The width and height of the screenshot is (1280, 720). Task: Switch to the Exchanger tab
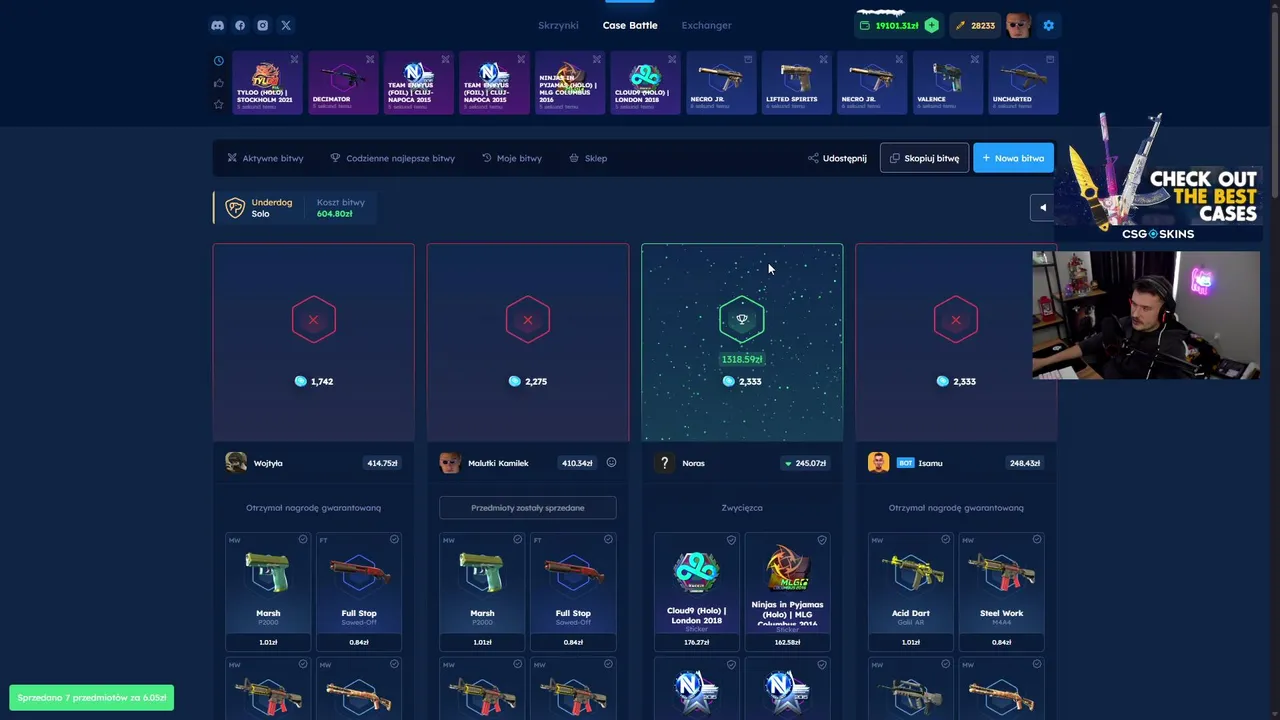pos(706,25)
